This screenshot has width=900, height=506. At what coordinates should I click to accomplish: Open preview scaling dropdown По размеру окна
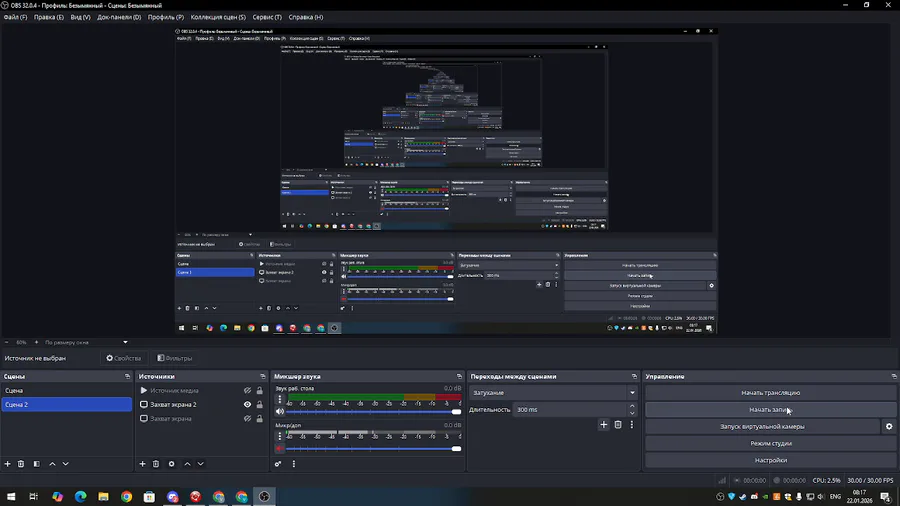[86, 342]
